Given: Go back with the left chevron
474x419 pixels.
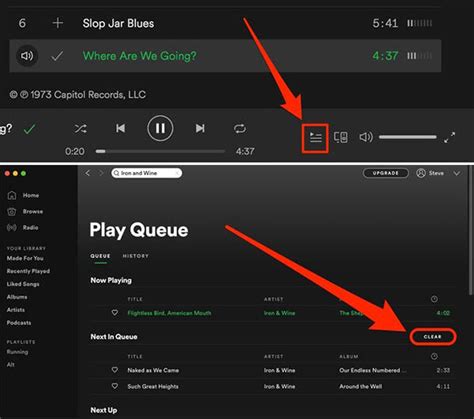Looking at the screenshot, I should click(x=88, y=173).
